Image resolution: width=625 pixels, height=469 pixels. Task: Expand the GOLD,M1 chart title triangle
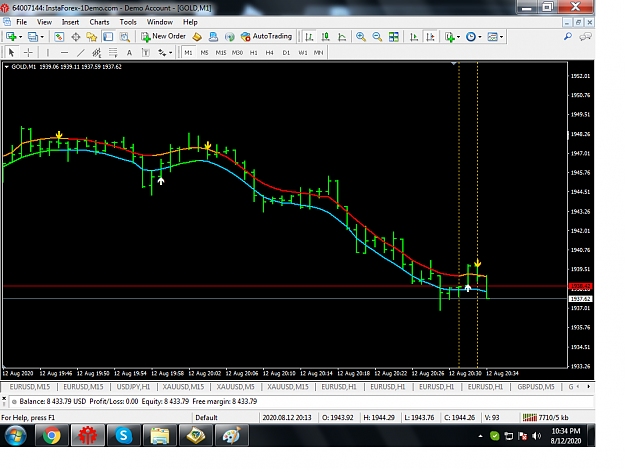(6, 67)
